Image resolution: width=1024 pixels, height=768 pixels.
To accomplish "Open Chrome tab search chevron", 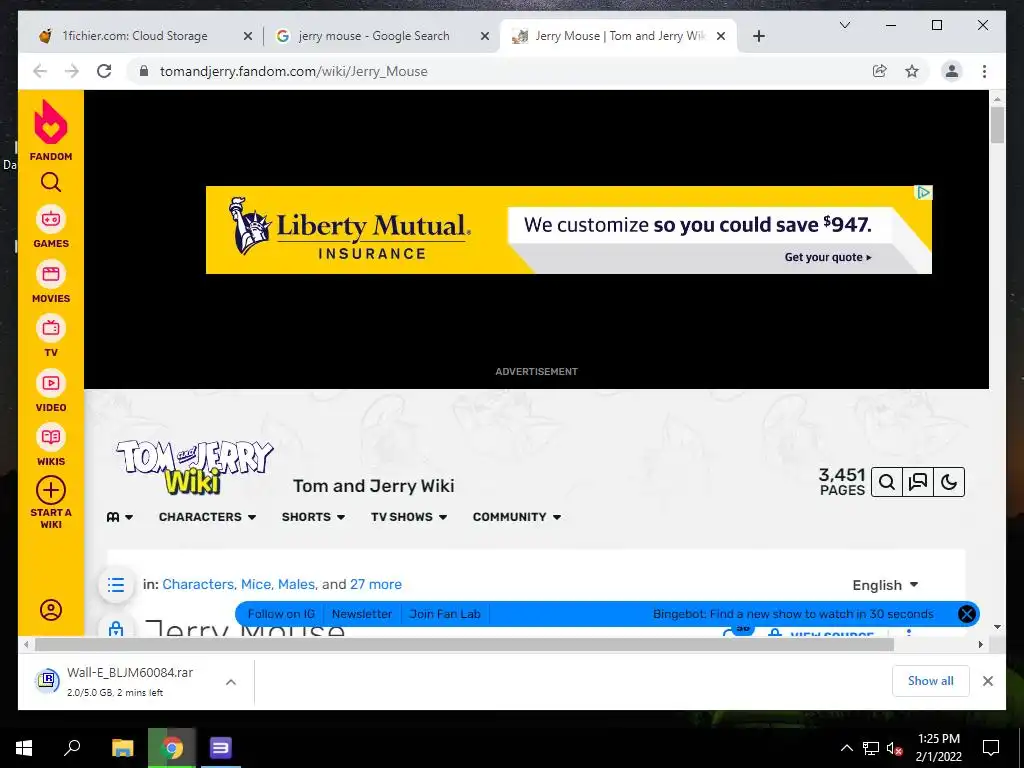I will (844, 25).
